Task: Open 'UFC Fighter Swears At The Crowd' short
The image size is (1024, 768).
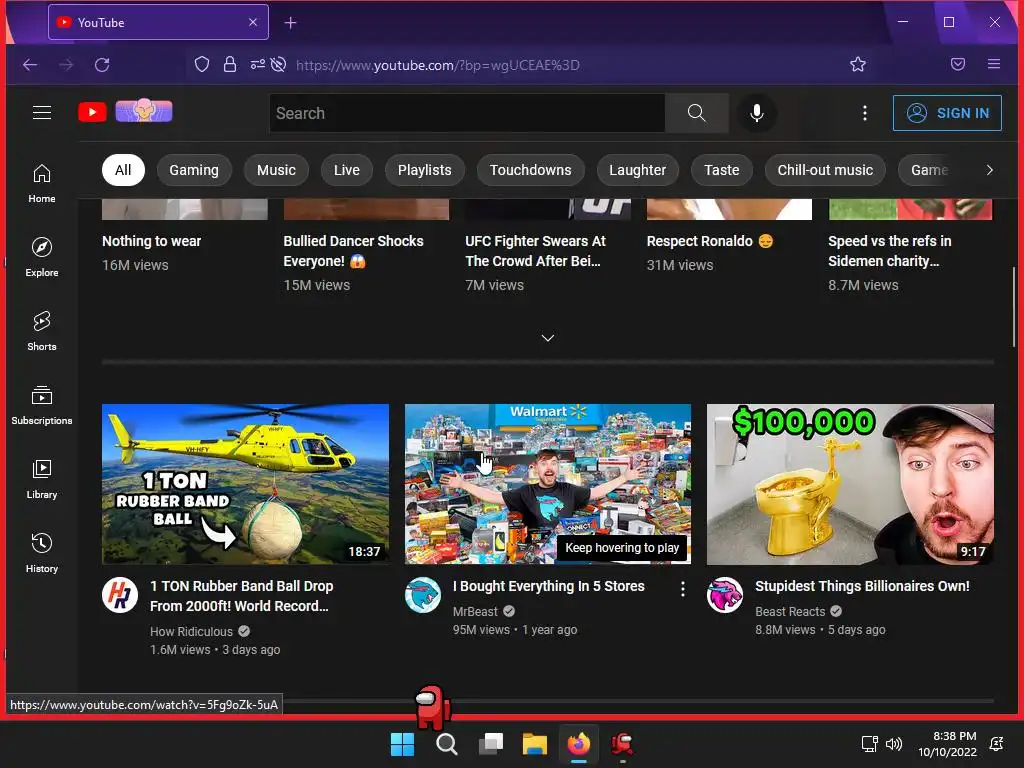Action: [536, 251]
